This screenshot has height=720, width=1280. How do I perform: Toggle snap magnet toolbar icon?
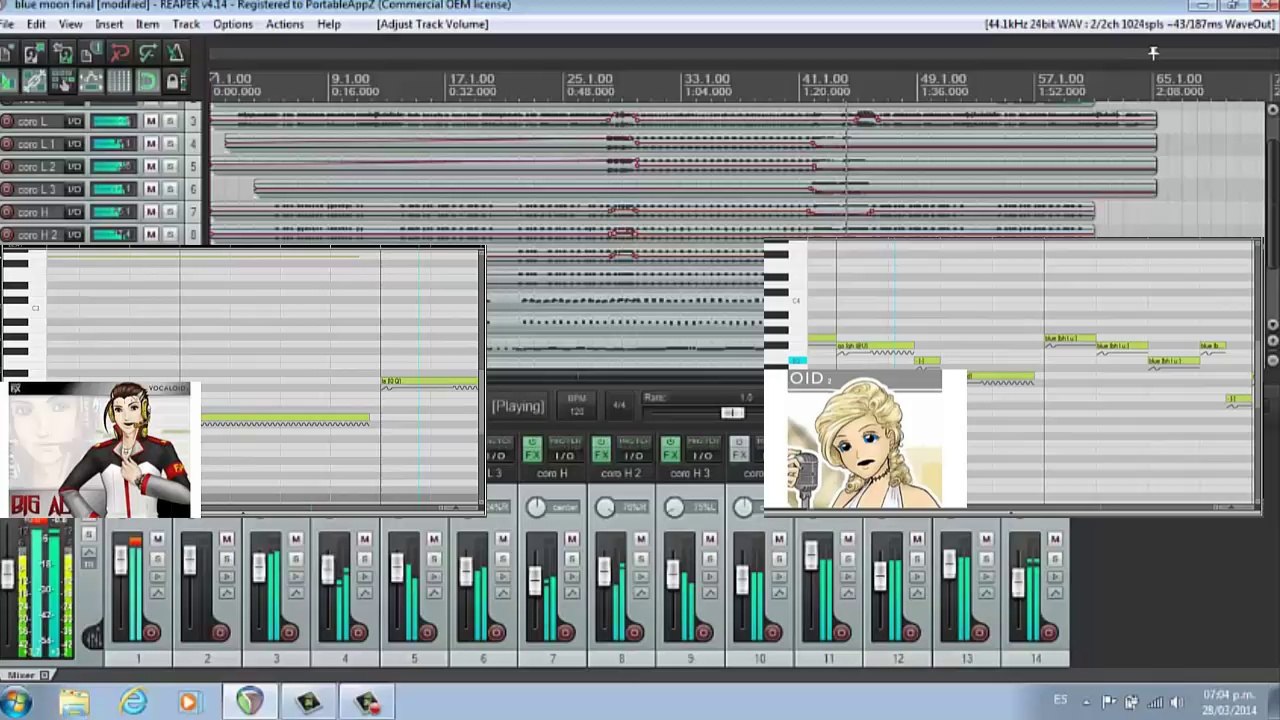[x=147, y=81]
